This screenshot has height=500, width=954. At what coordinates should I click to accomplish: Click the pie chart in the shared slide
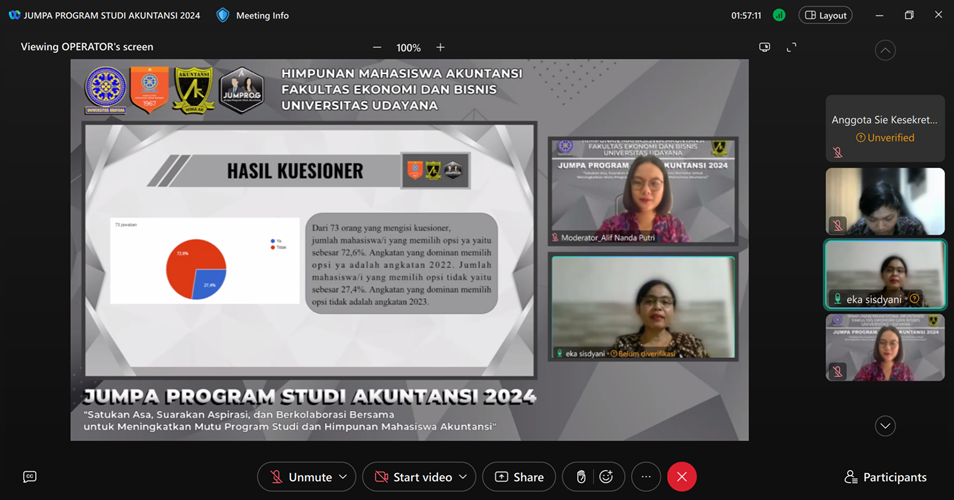(196, 269)
